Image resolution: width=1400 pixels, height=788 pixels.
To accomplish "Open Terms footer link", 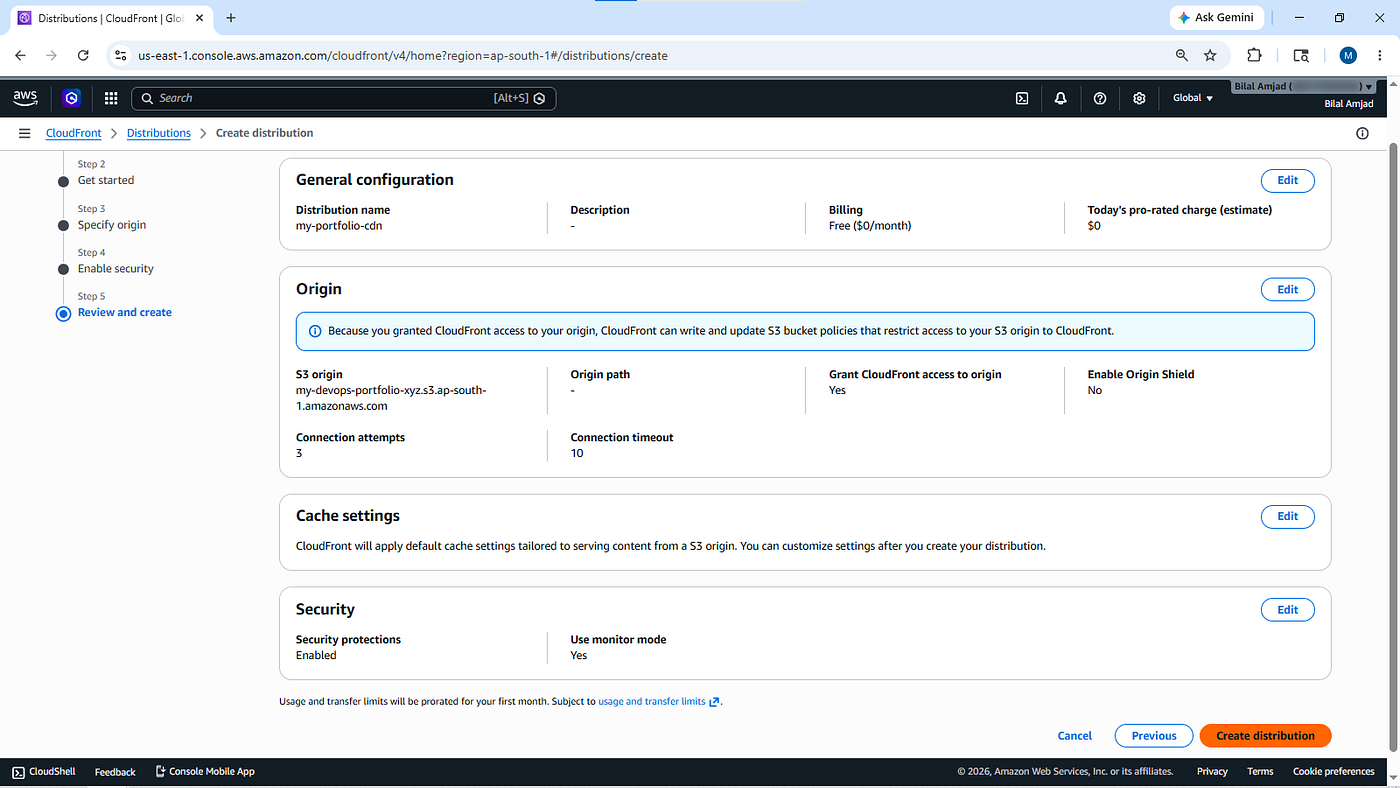I will (1260, 772).
